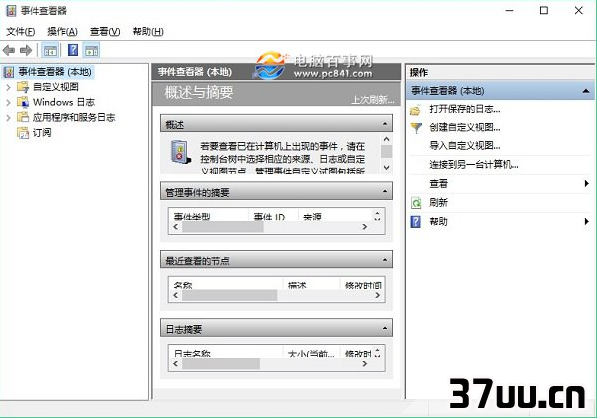
Task: Toggle the show/hide action pane icon
Action: click(x=92, y=50)
